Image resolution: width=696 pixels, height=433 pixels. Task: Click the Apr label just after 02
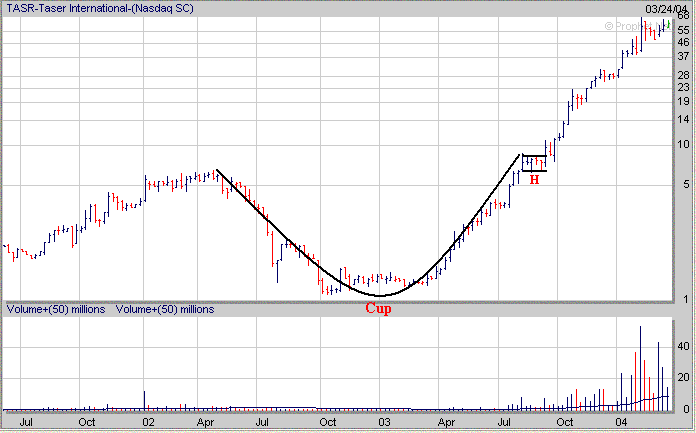[206, 422]
